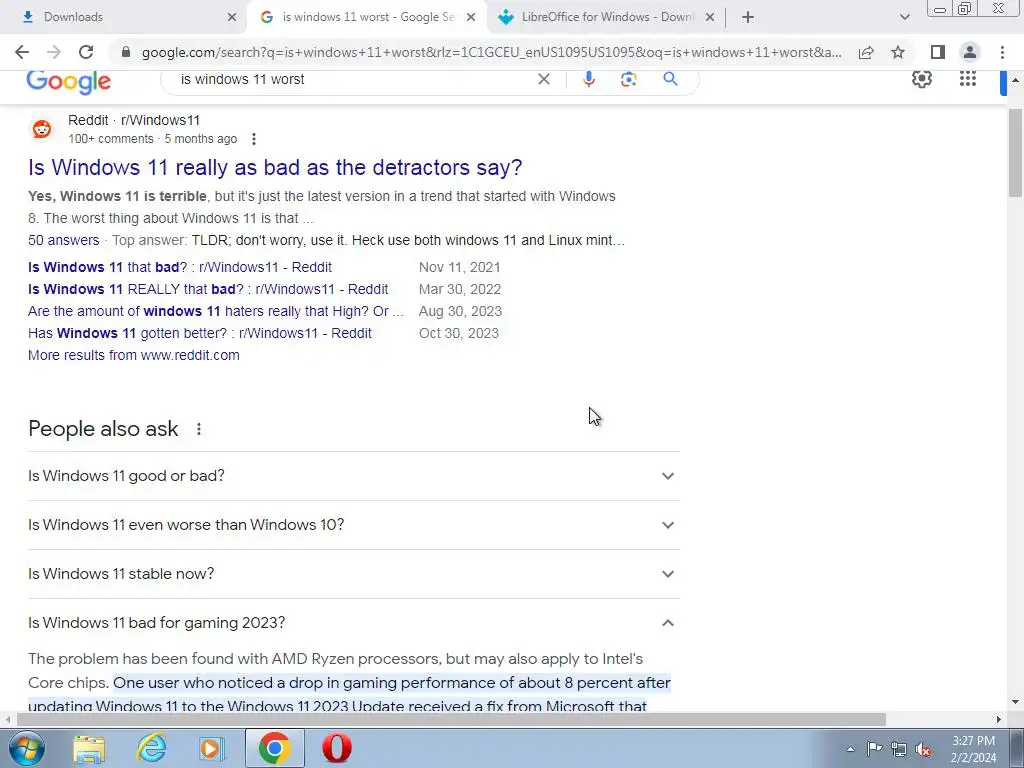Open Opera browser from taskbar
Viewport: 1024px width, 768px height.
click(x=336, y=748)
